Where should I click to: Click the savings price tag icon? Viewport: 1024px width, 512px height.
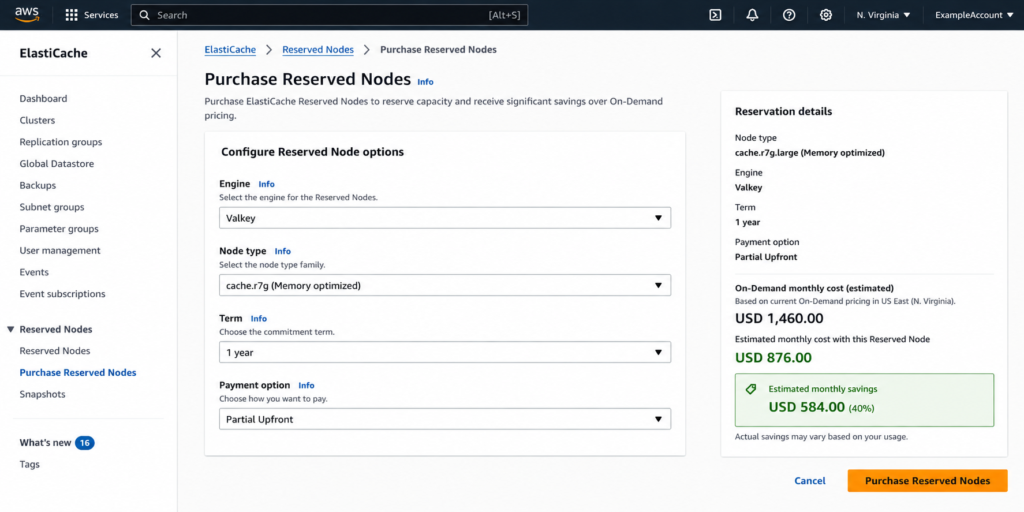point(751,389)
